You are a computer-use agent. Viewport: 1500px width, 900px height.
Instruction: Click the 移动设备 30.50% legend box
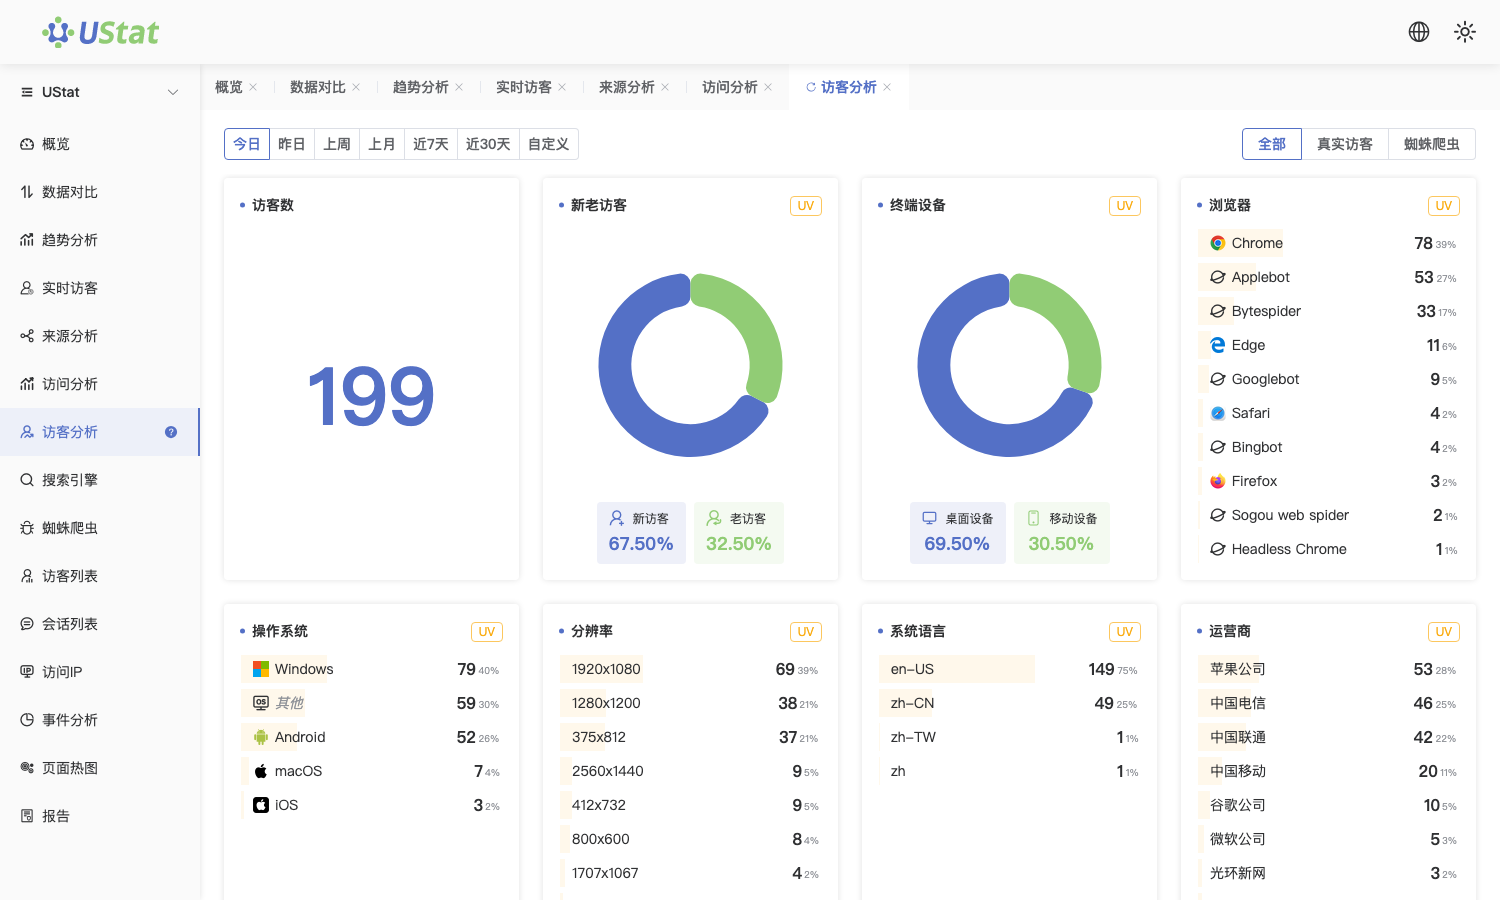(x=1061, y=533)
